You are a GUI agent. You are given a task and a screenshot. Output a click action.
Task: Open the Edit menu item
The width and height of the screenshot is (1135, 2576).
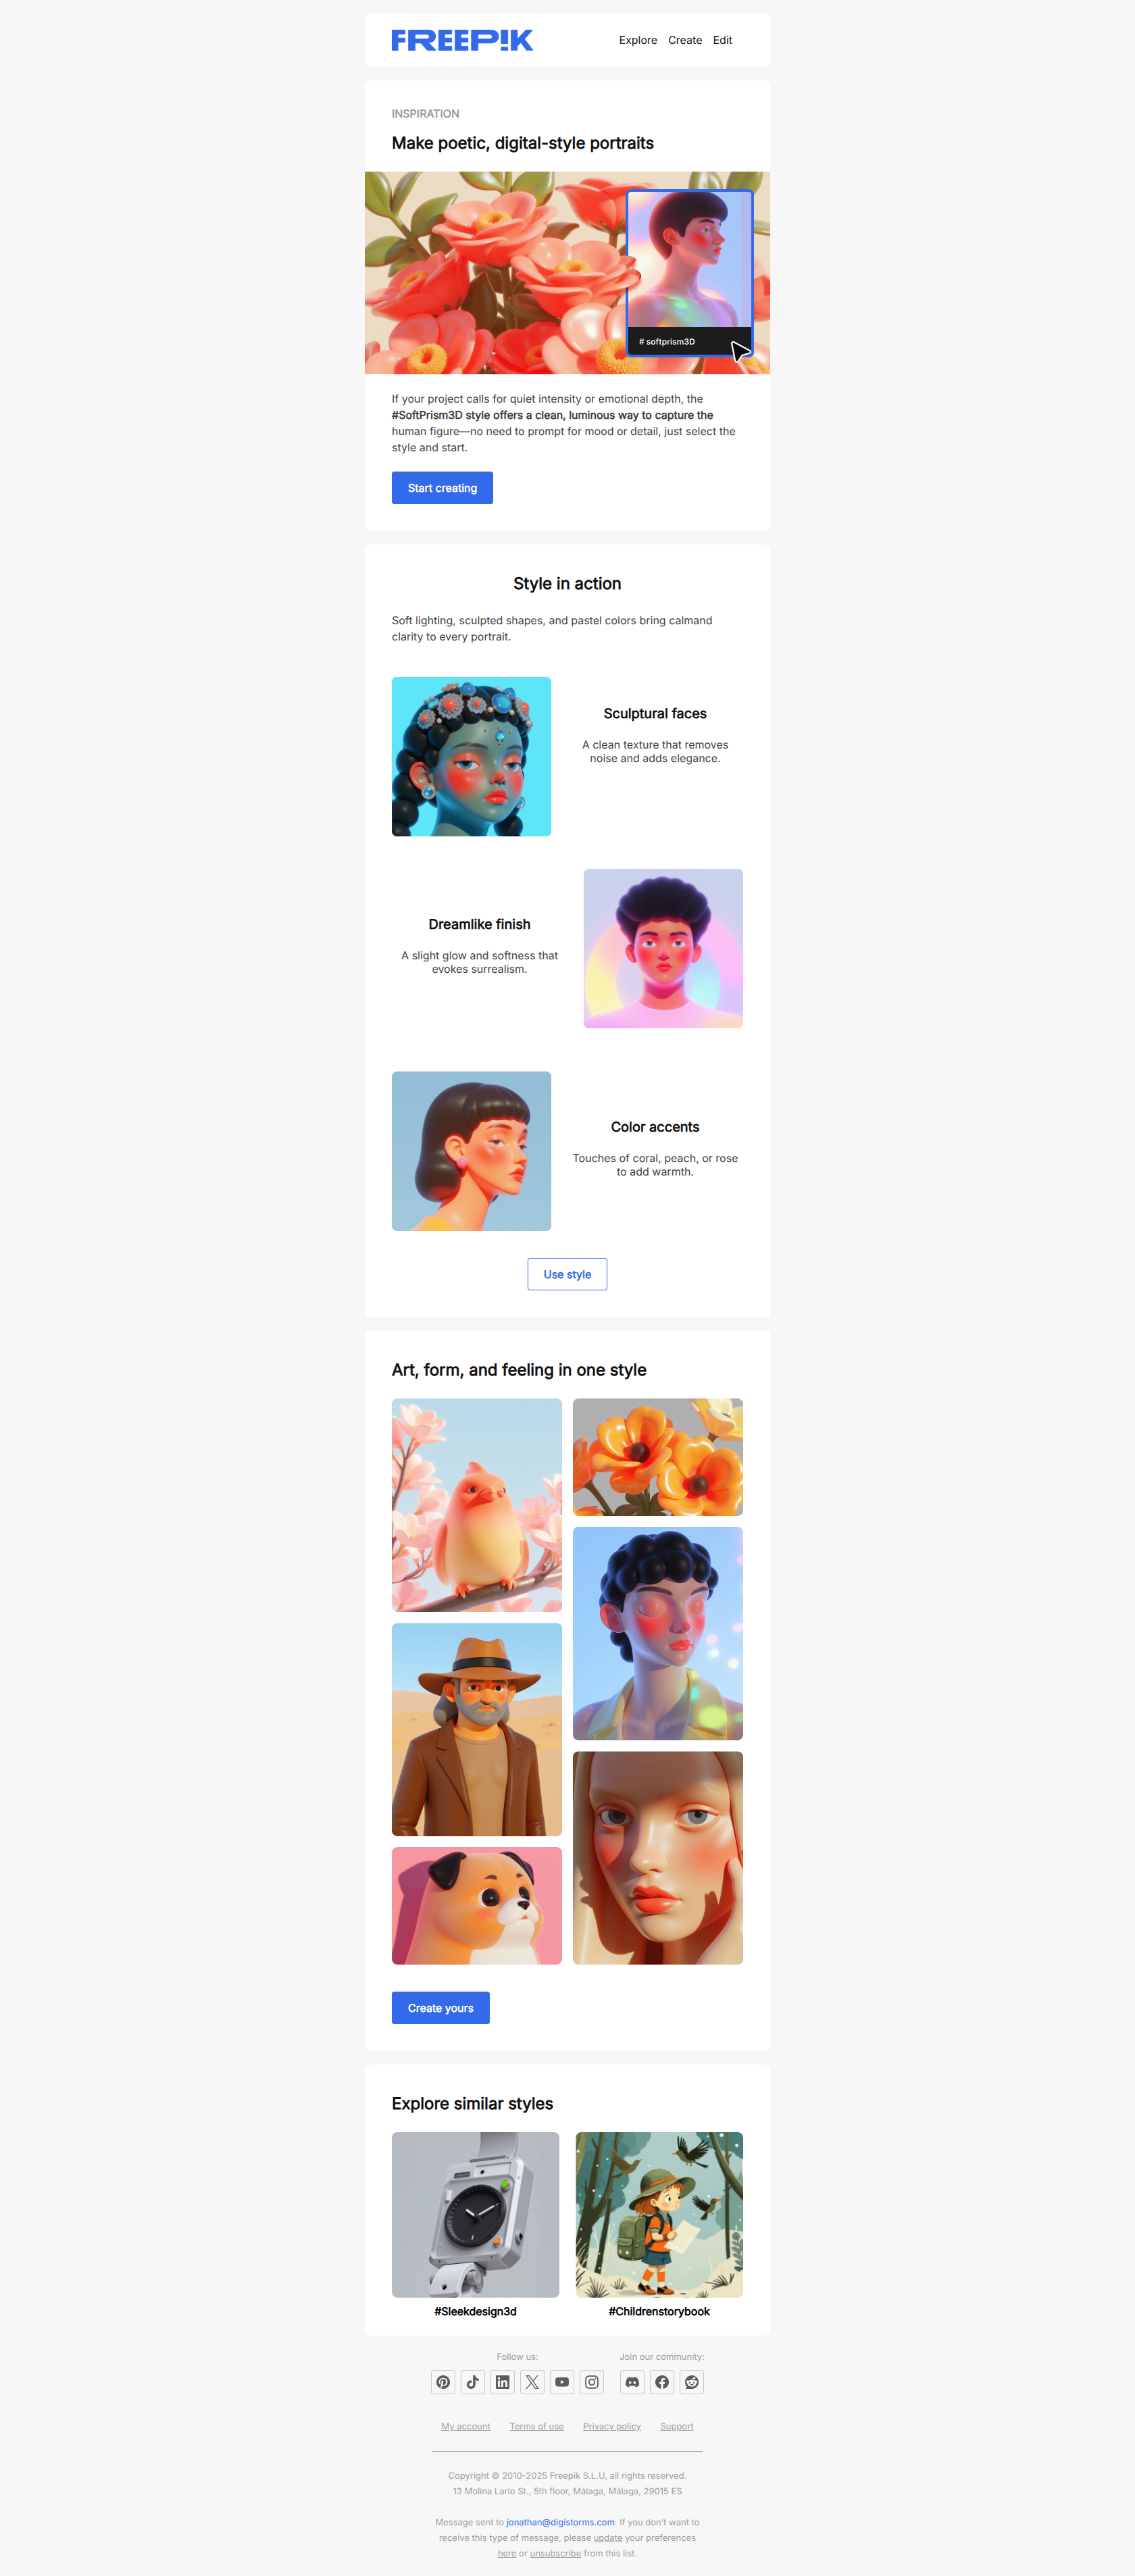722,40
